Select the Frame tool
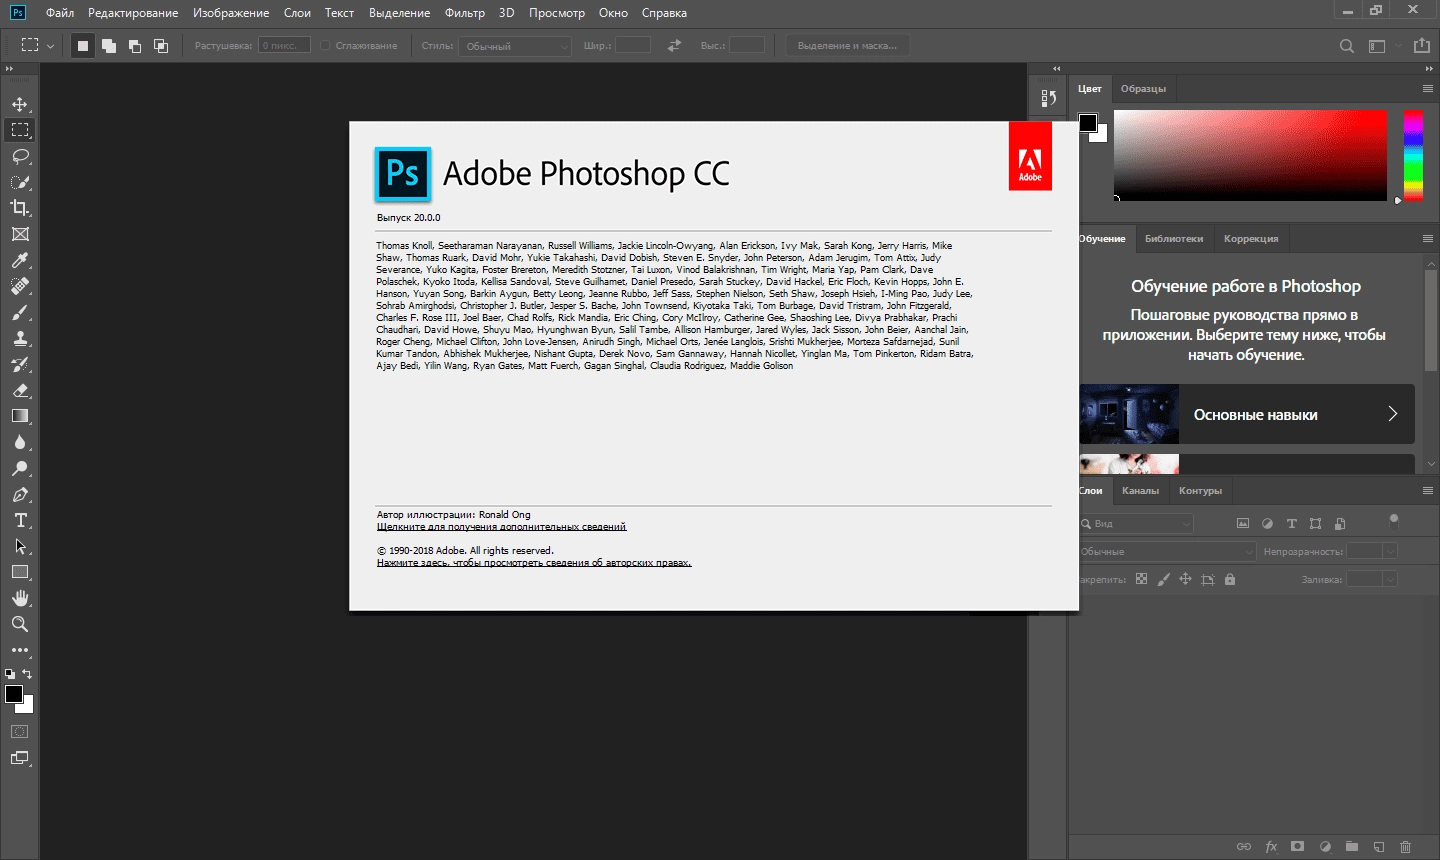This screenshot has width=1440, height=860. pos(20,234)
